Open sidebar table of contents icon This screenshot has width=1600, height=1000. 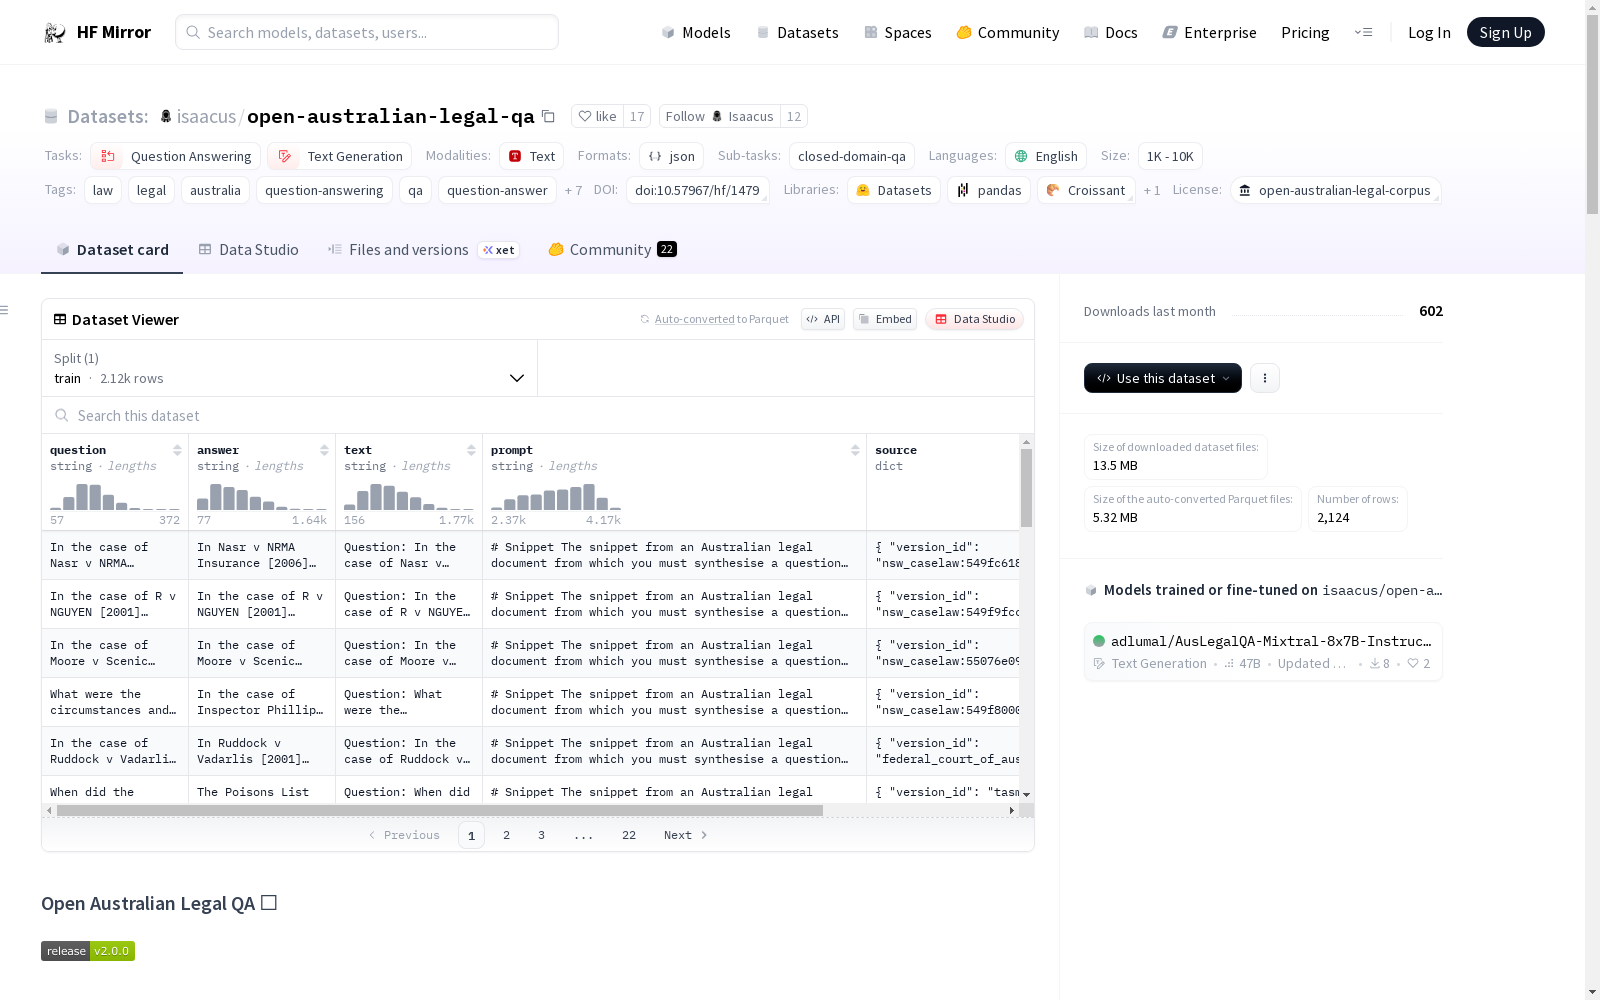(5, 310)
